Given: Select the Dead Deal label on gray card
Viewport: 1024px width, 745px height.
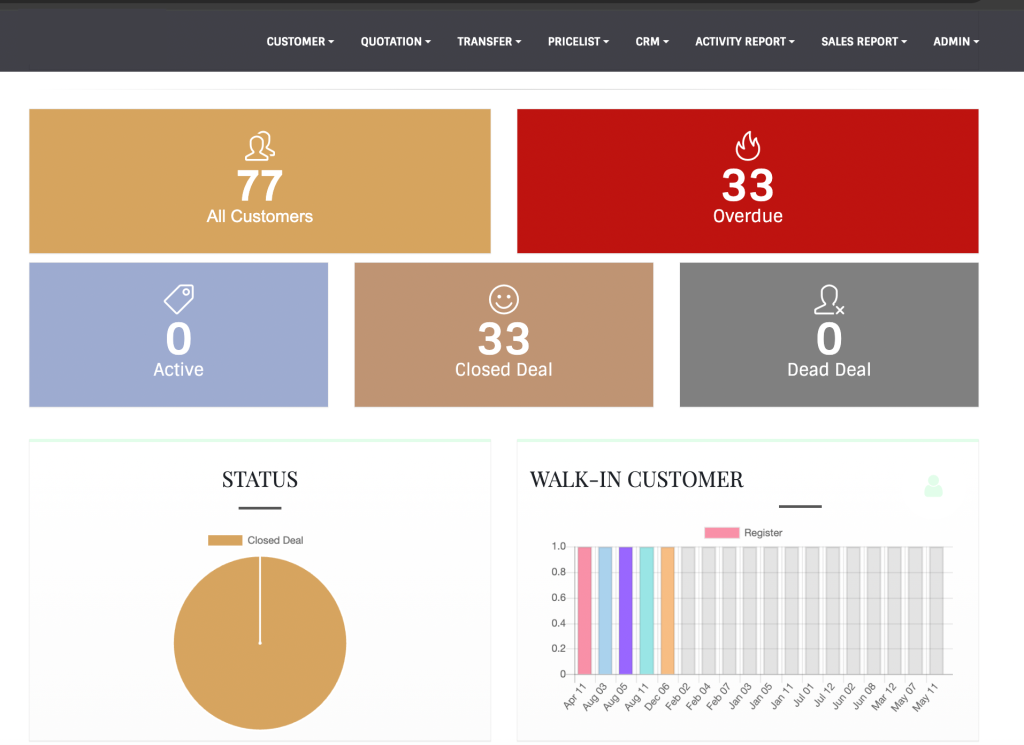Looking at the screenshot, I should point(829,370).
